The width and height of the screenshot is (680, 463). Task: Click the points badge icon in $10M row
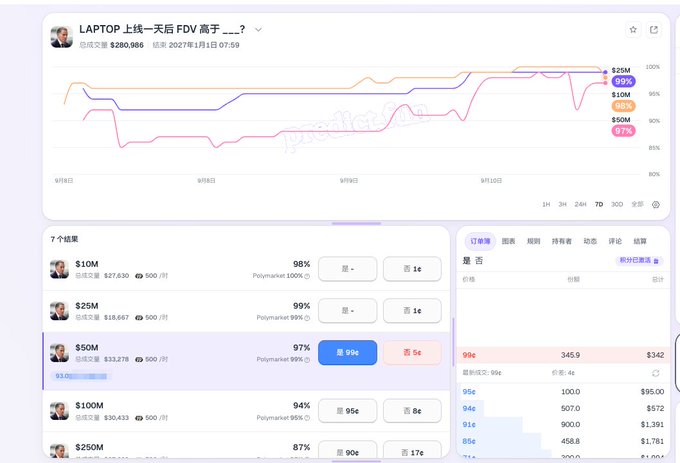point(139,276)
